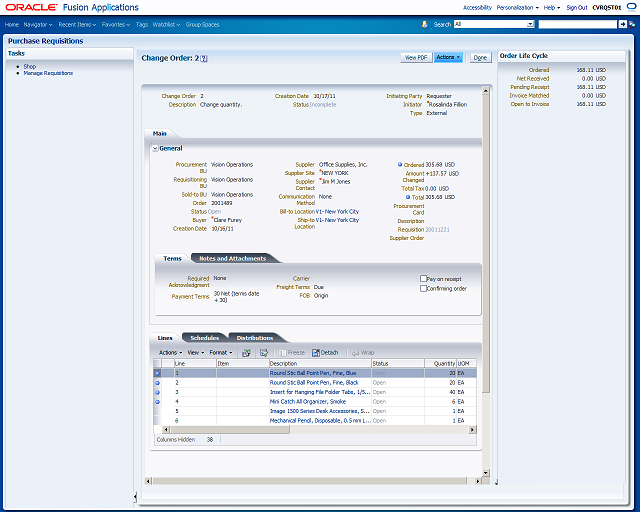Click the blue change indicator next to Total
The width and height of the screenshot is (640, 512).
[408, 197]
